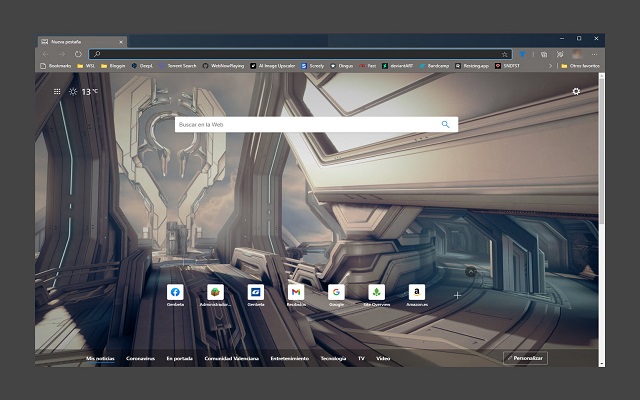The height and width of the screenshot is (400, 640).
Task: Open the Torrent Search bookmark
Action: click(x=178, y=66)
